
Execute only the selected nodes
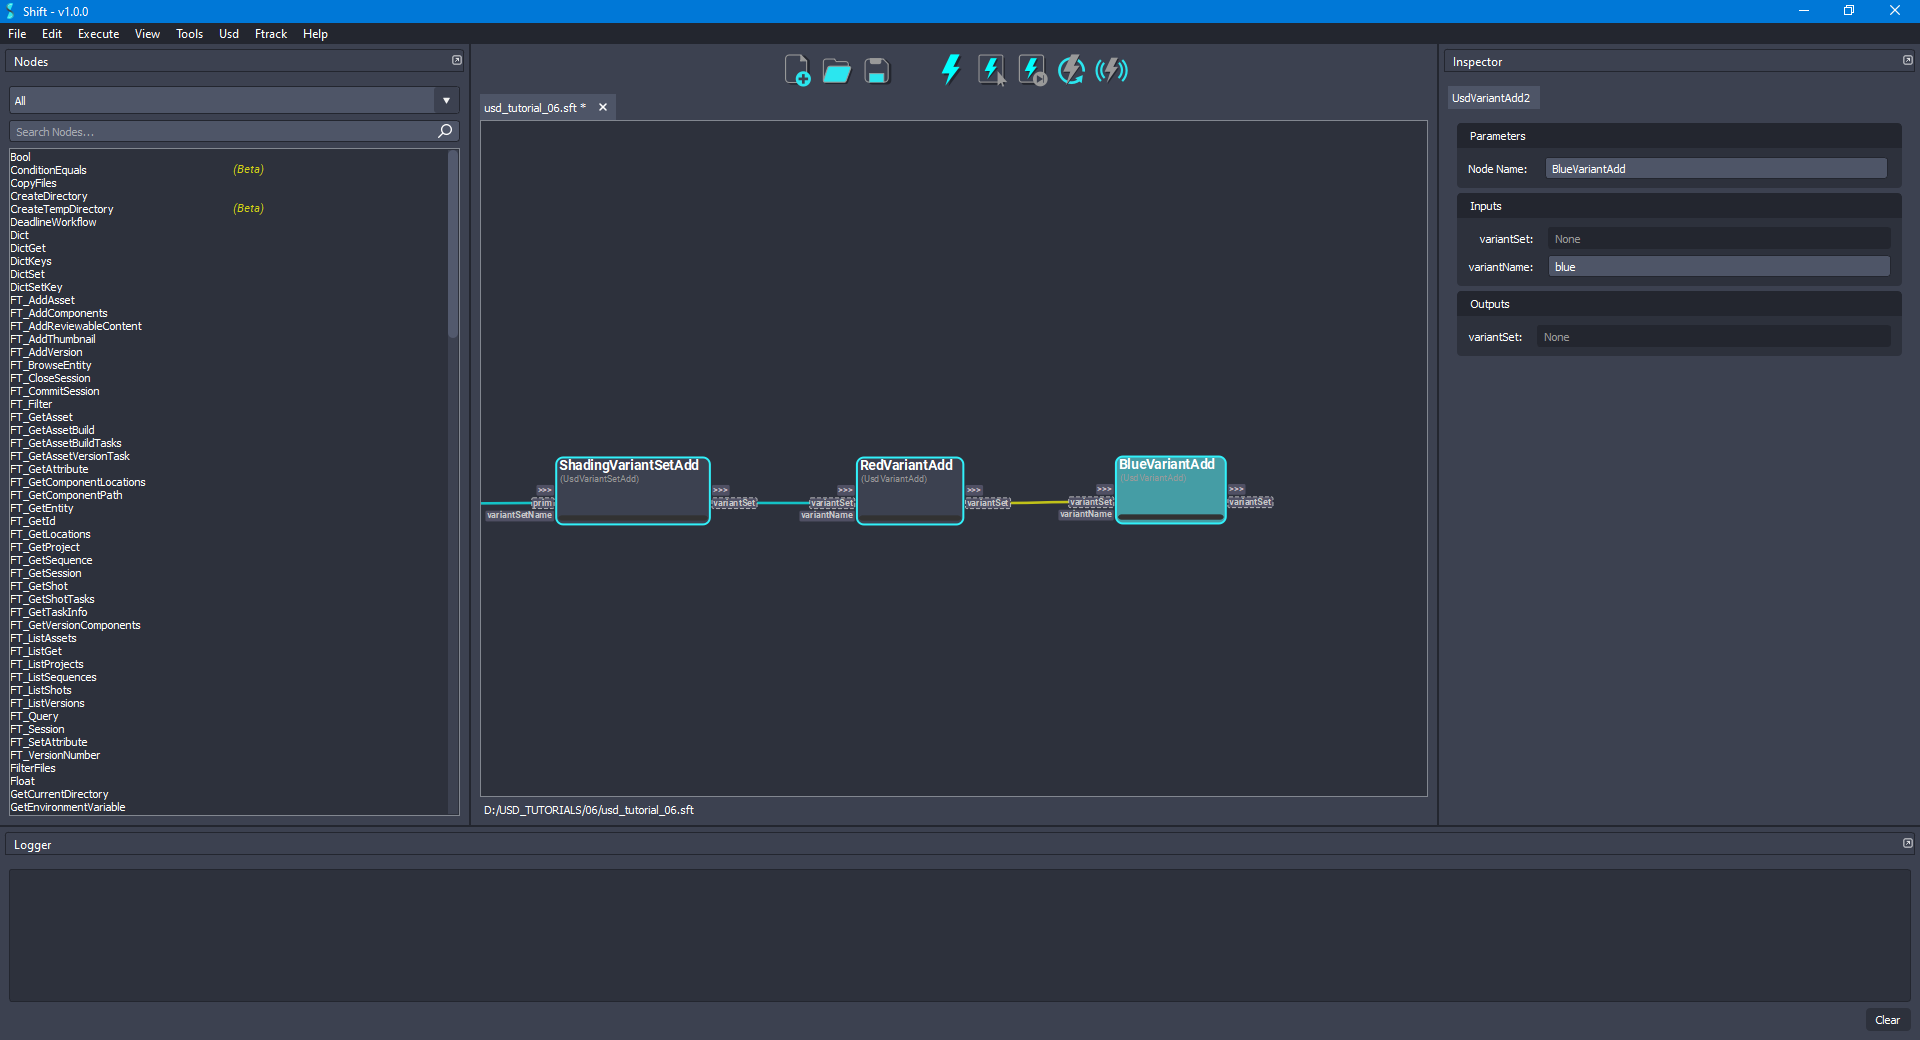[991, 70]
